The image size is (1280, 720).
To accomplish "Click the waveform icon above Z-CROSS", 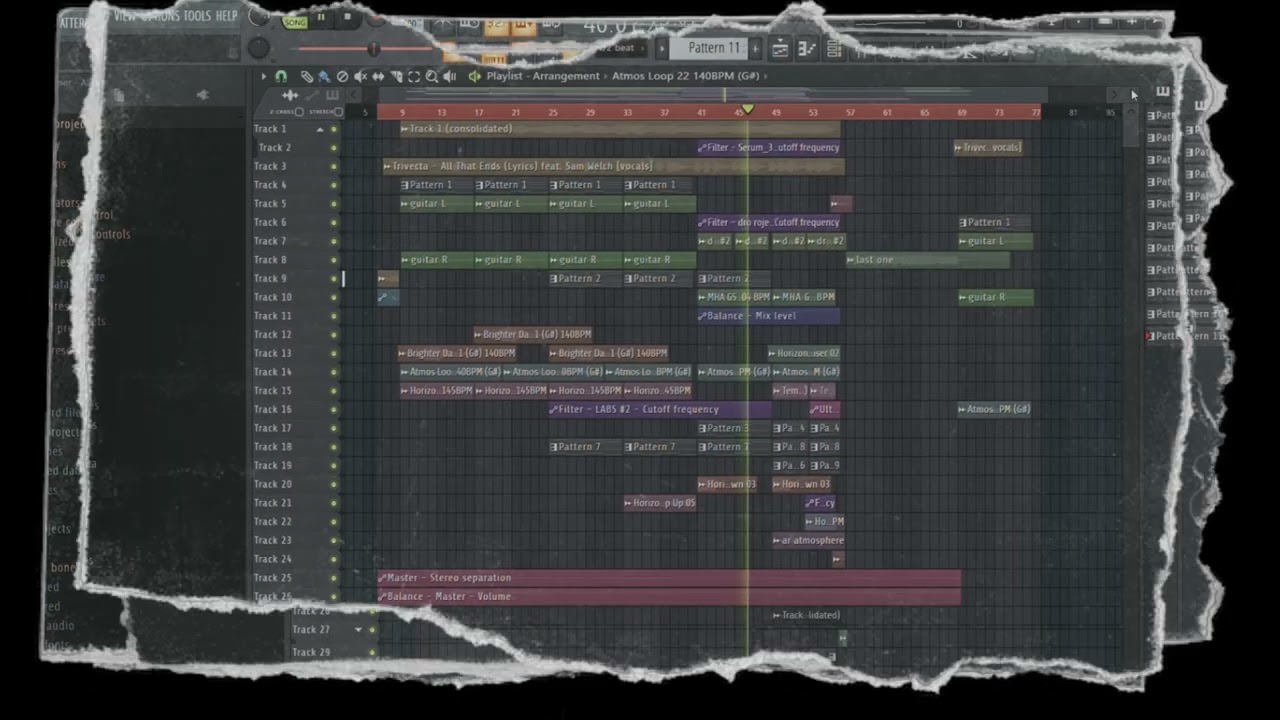I will click(x=290, y=96).
